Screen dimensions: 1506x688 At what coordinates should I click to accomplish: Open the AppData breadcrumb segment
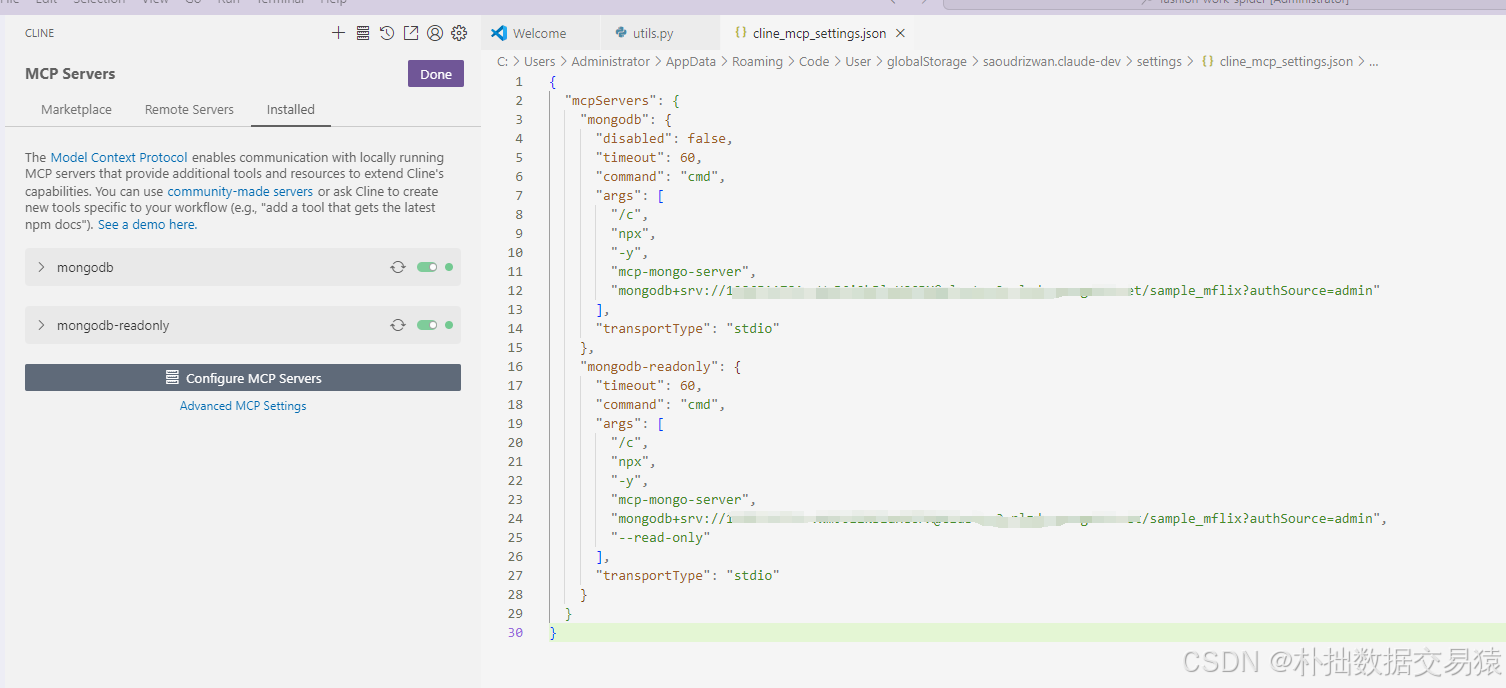pyautogui.click(x=691, y=61)
